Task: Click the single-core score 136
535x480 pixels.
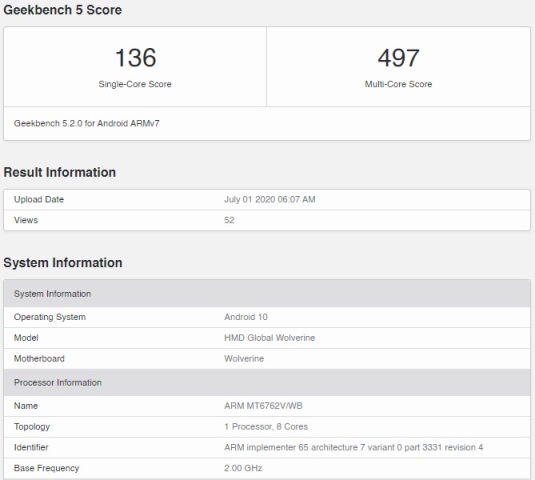Action: [135, 58]
